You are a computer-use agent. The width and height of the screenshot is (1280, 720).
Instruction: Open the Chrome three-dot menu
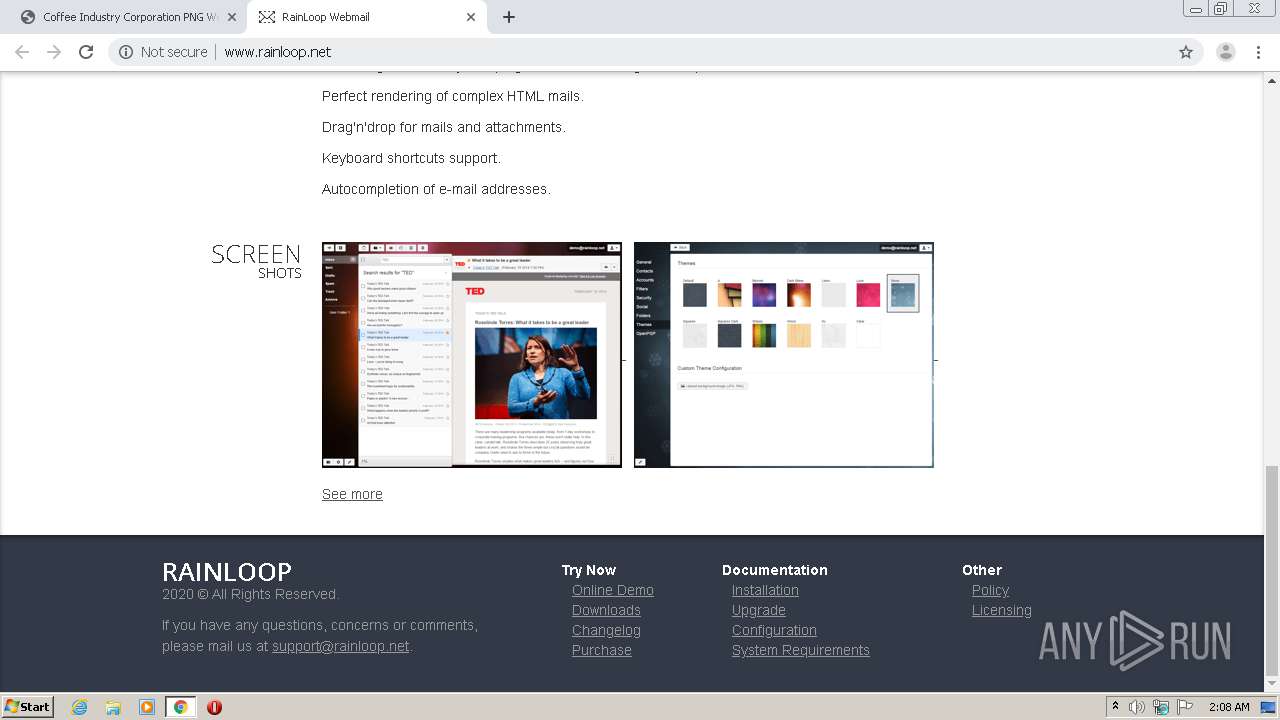(x=1258, y=52)
